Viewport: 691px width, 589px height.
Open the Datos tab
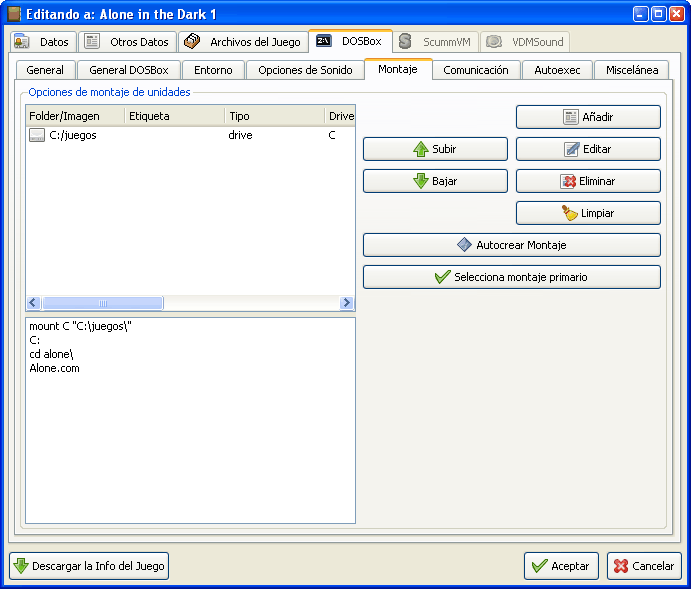[x=43, y=42]
